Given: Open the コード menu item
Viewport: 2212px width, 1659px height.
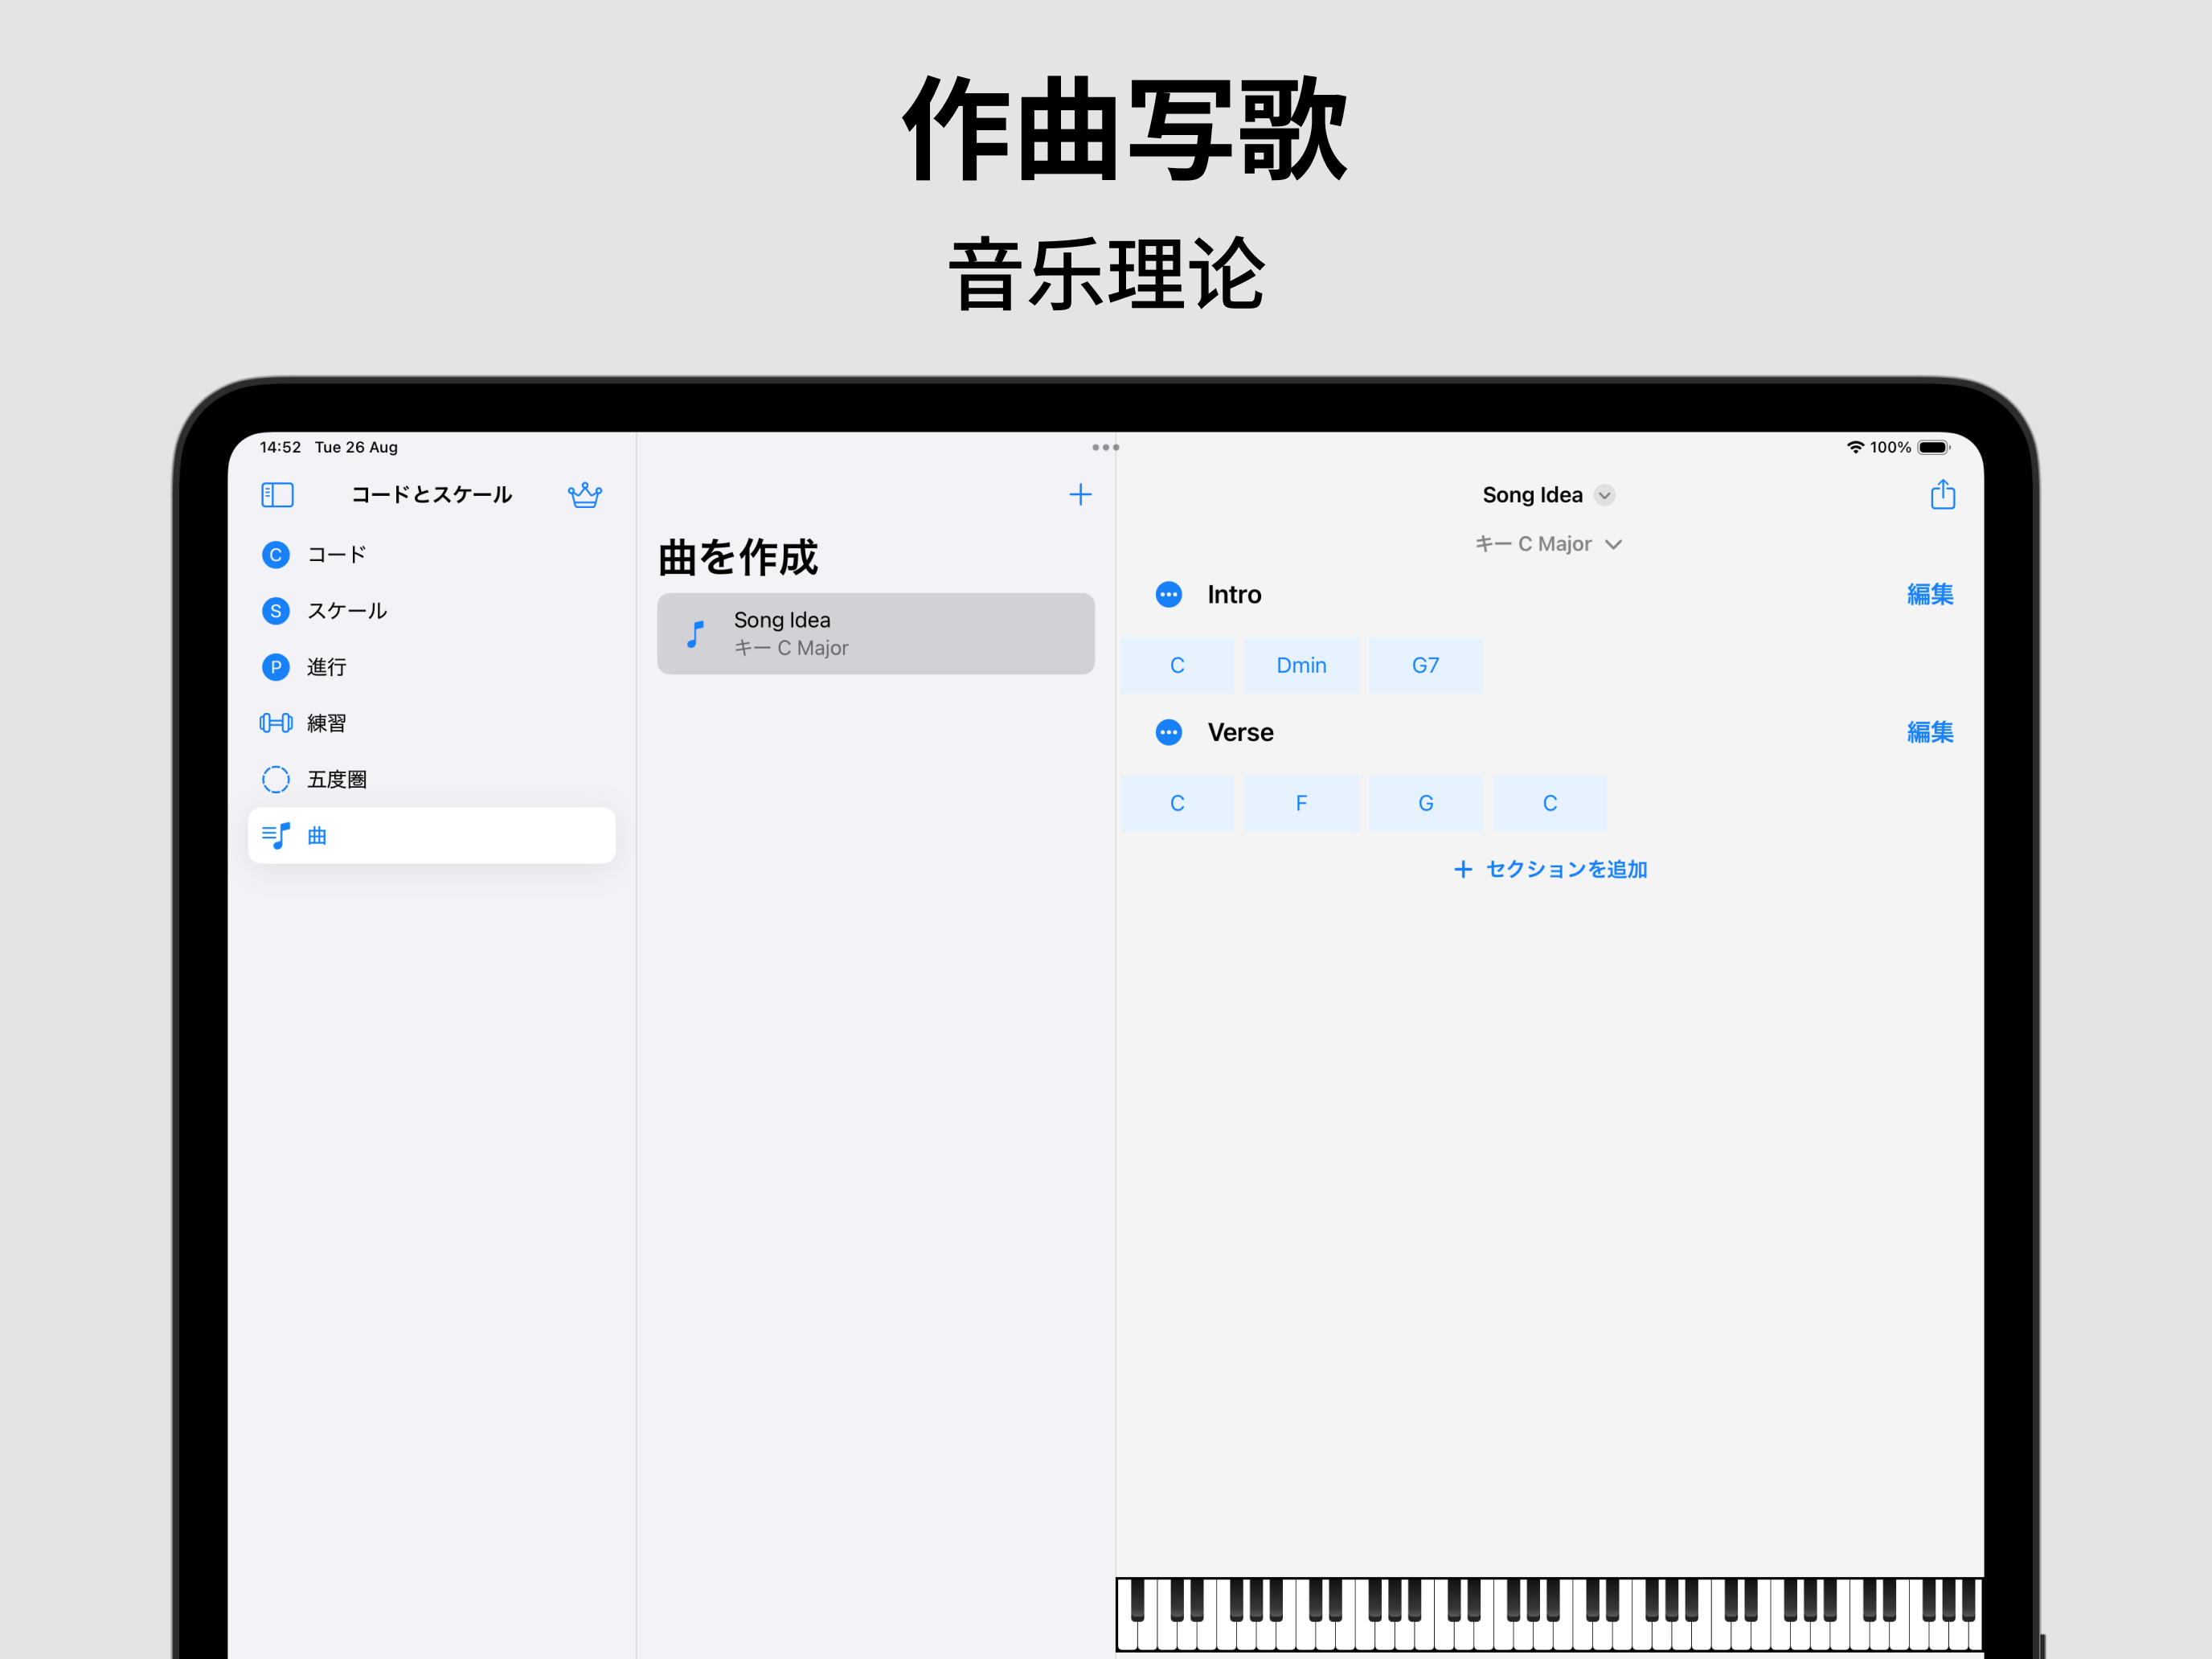Looking at the screenshot, I should click(431, 555).
